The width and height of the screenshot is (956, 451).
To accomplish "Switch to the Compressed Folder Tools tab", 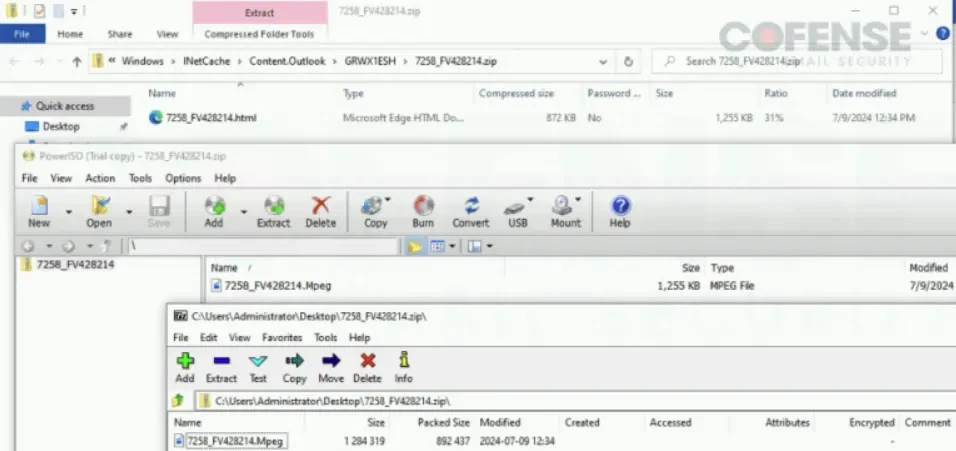I will coord(259,34).
